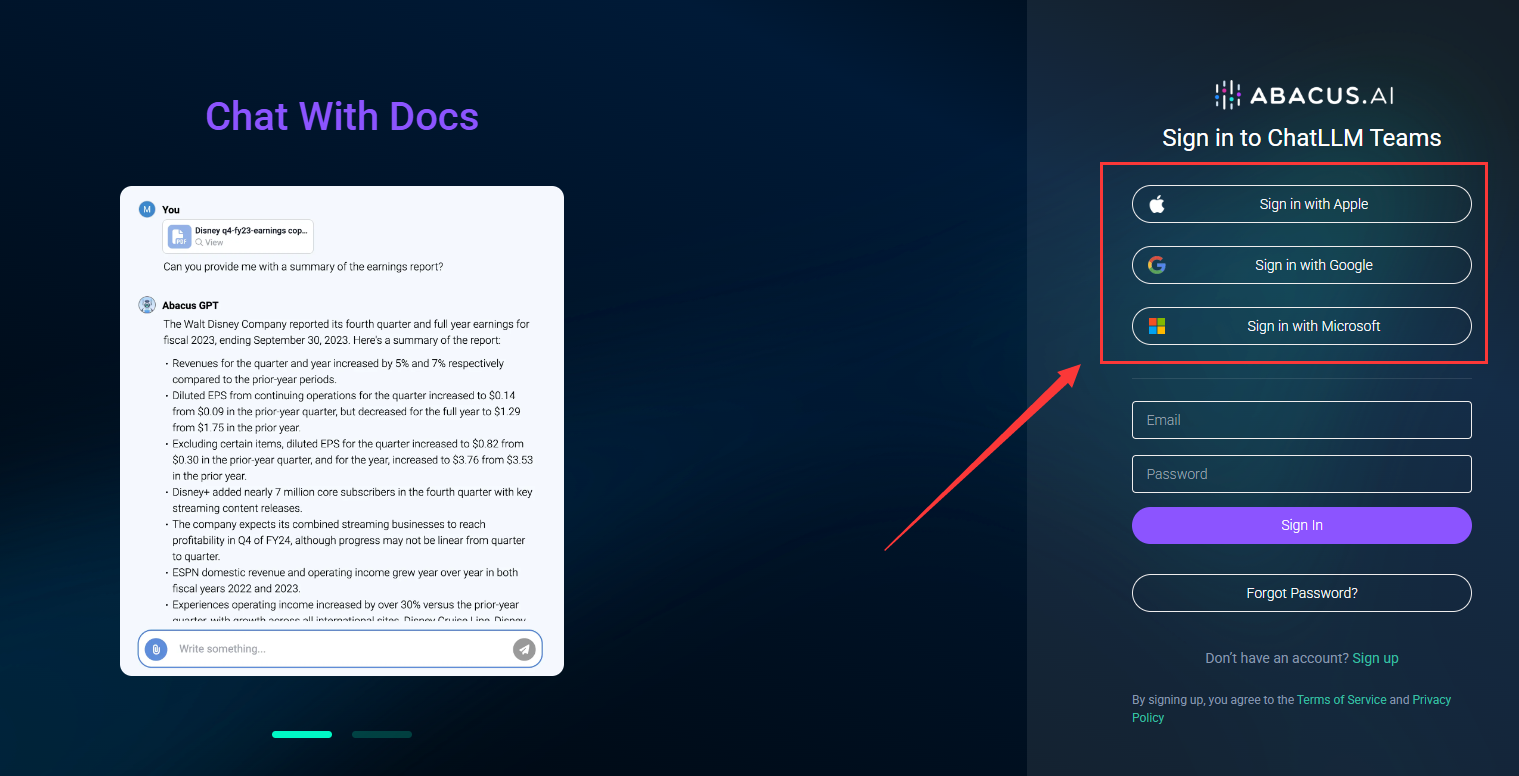Click the paperclip attach icon in chat

click(x=155, y=649)
